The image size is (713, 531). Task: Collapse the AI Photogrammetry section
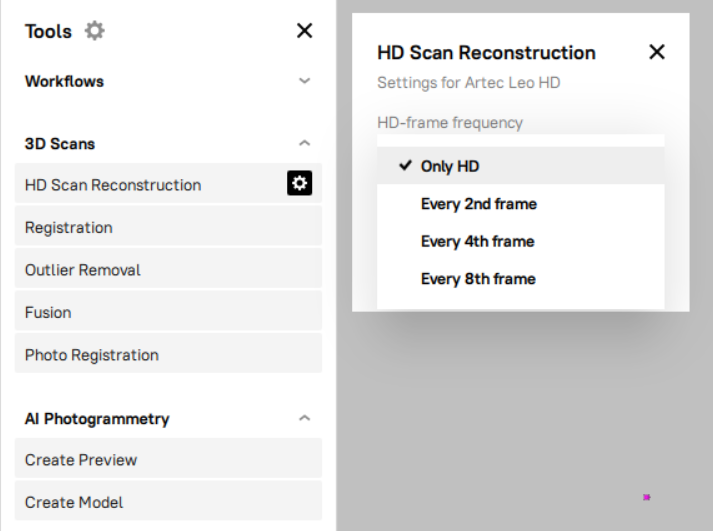(304, 418)
